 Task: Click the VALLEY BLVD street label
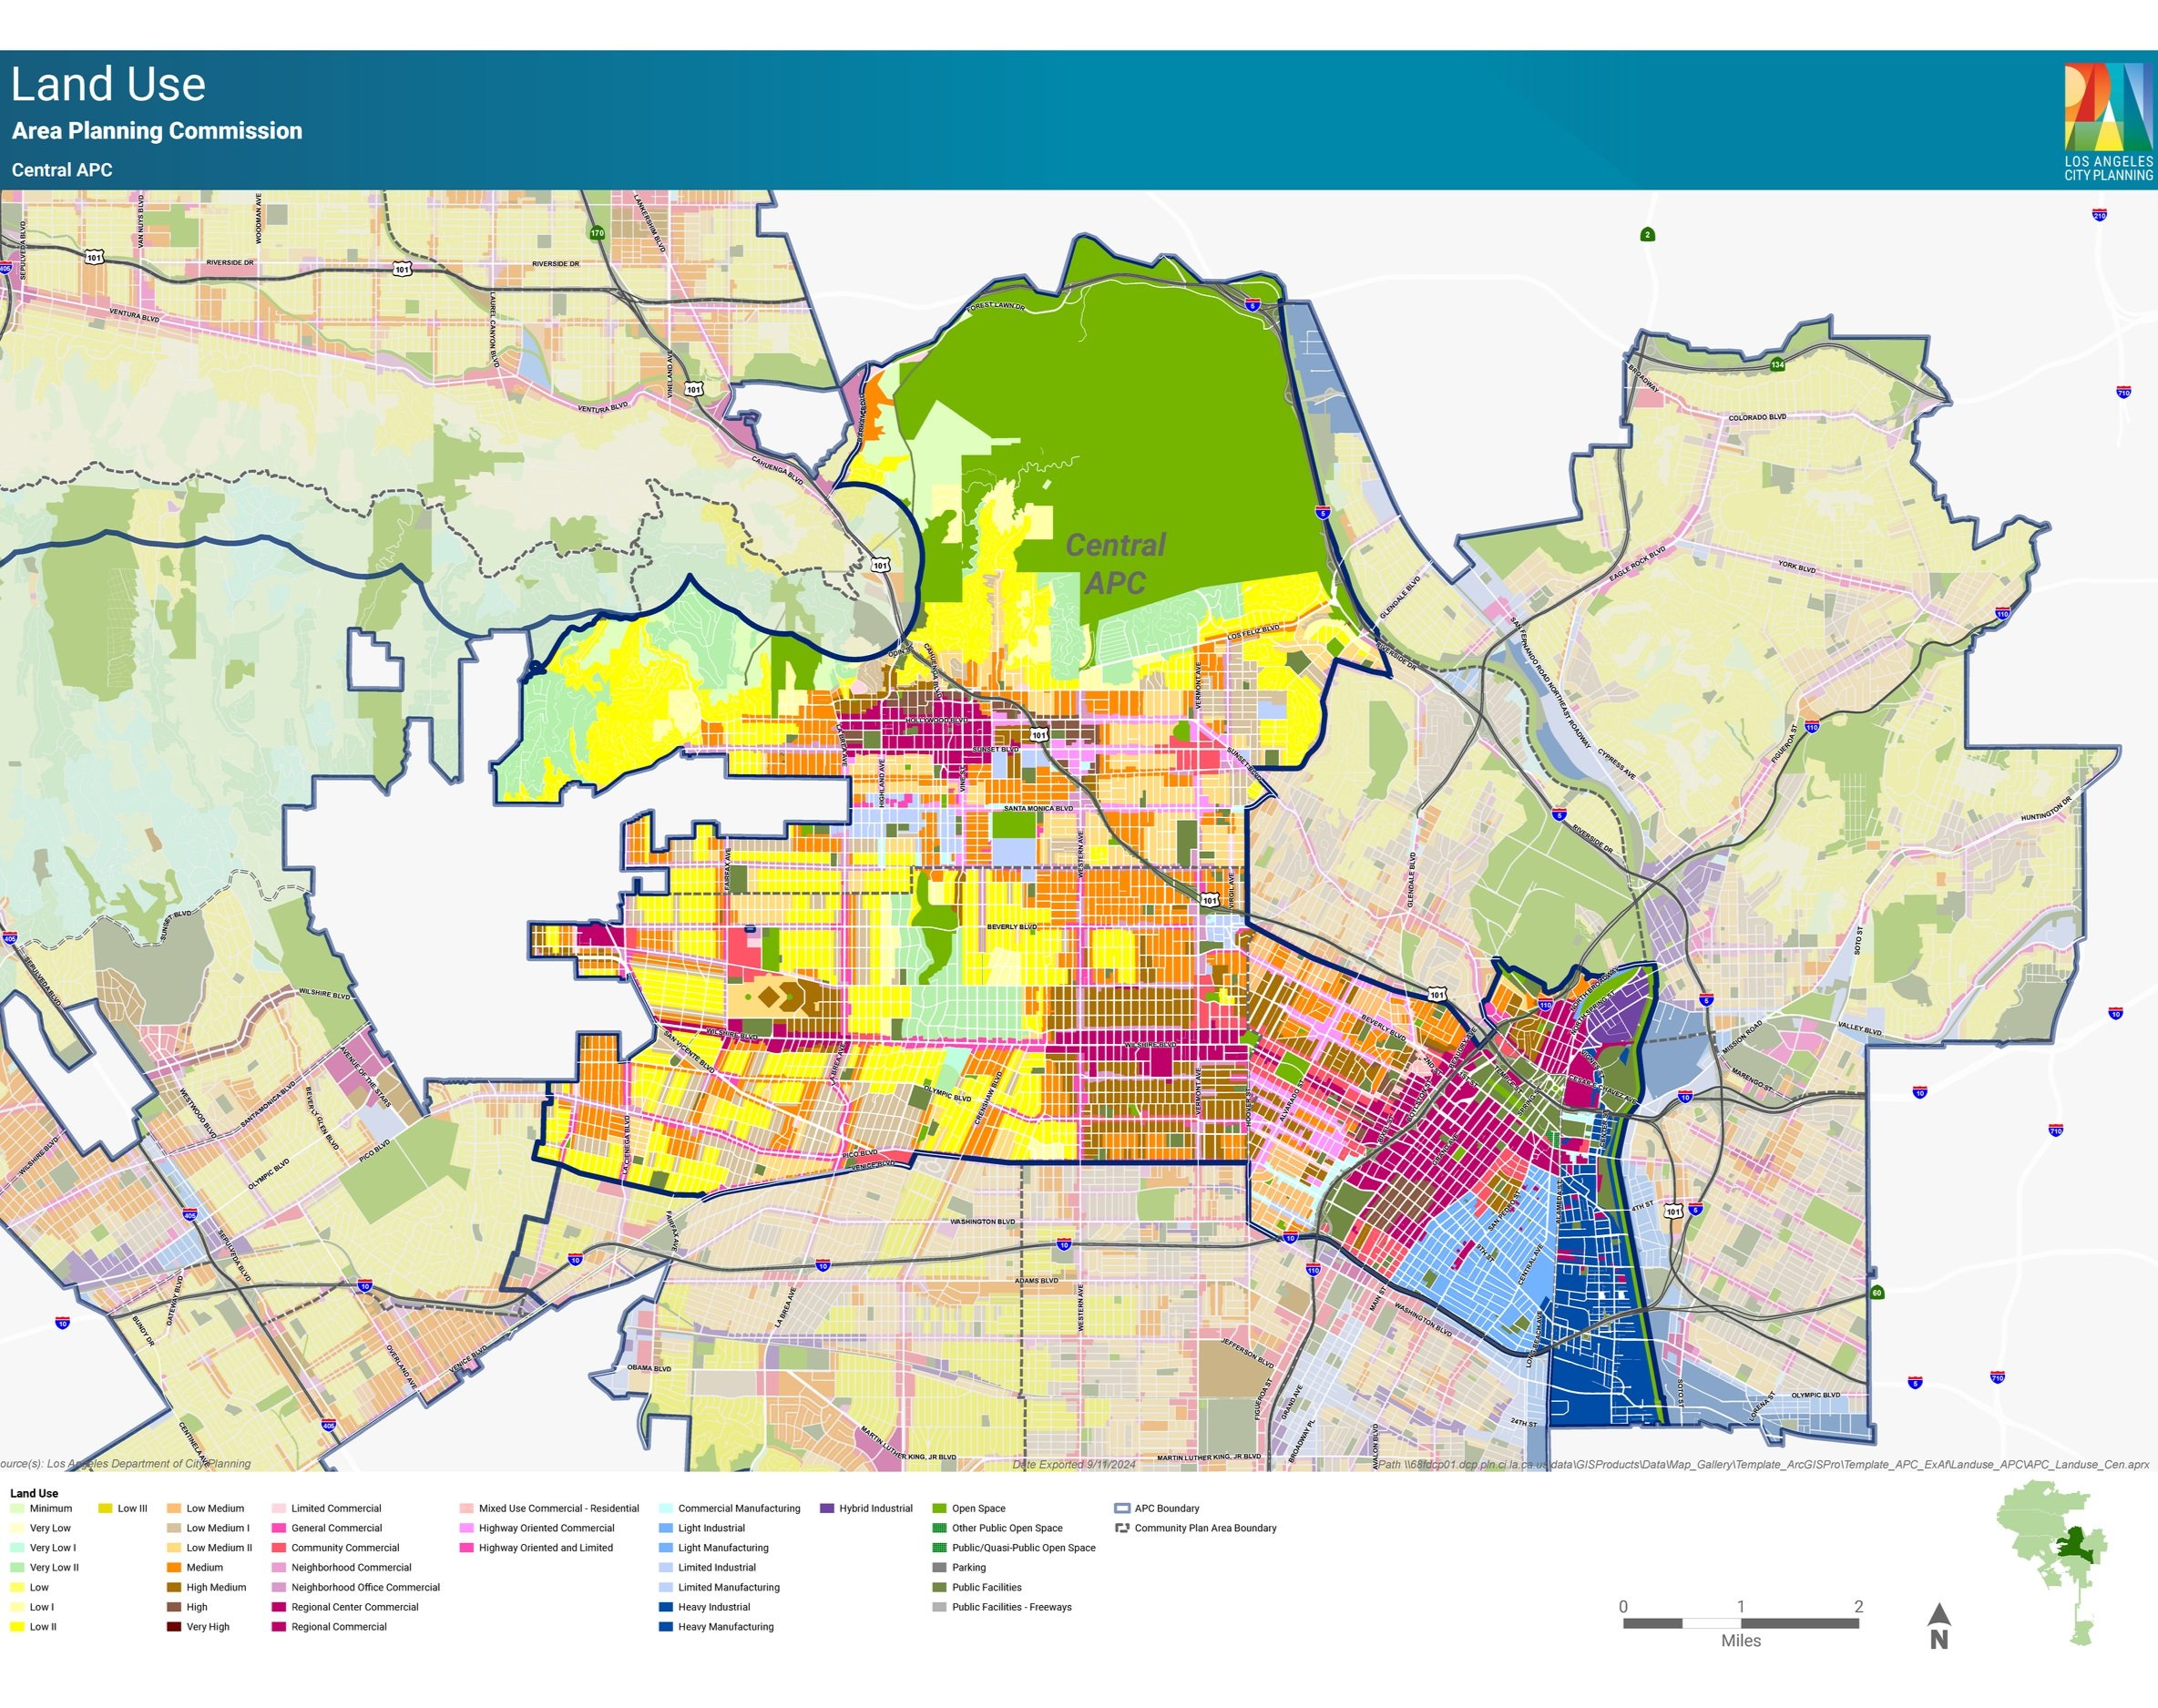pyautogui.click(x=1860, y=1029)
